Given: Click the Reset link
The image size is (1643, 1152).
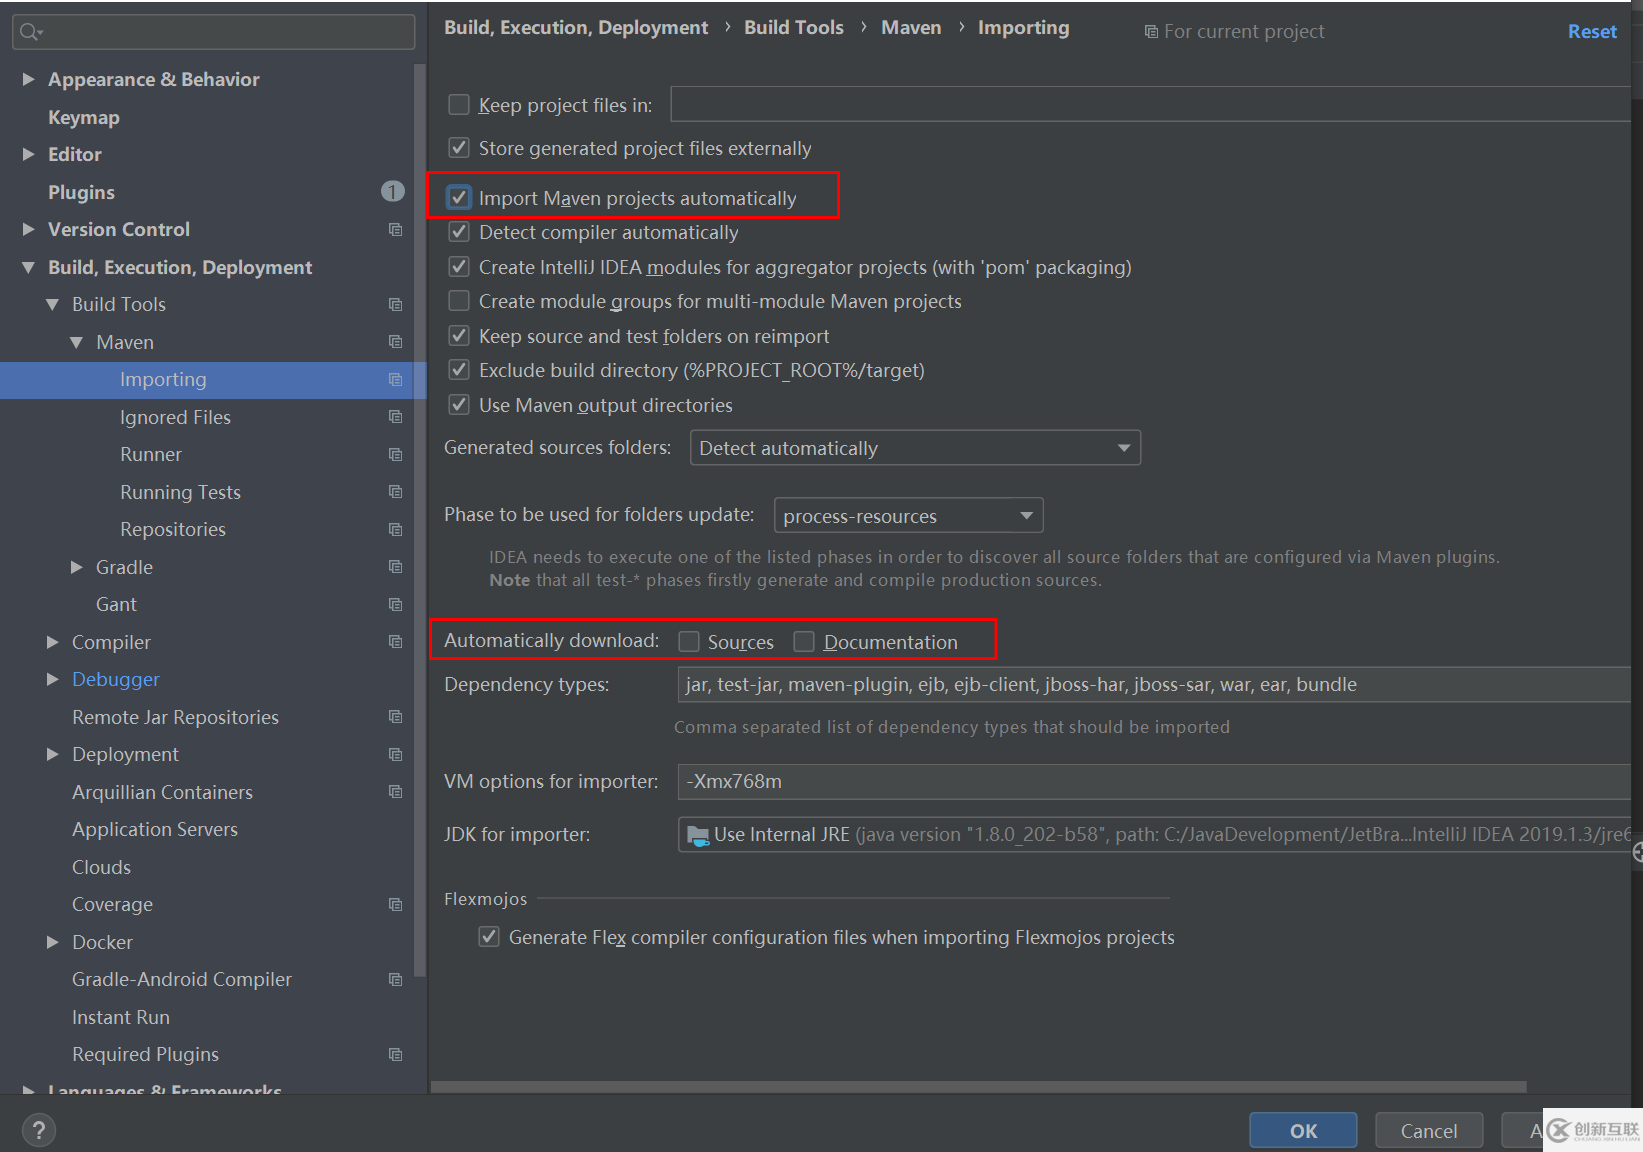Looking at the screenshot, I should tap(1591, 31).
